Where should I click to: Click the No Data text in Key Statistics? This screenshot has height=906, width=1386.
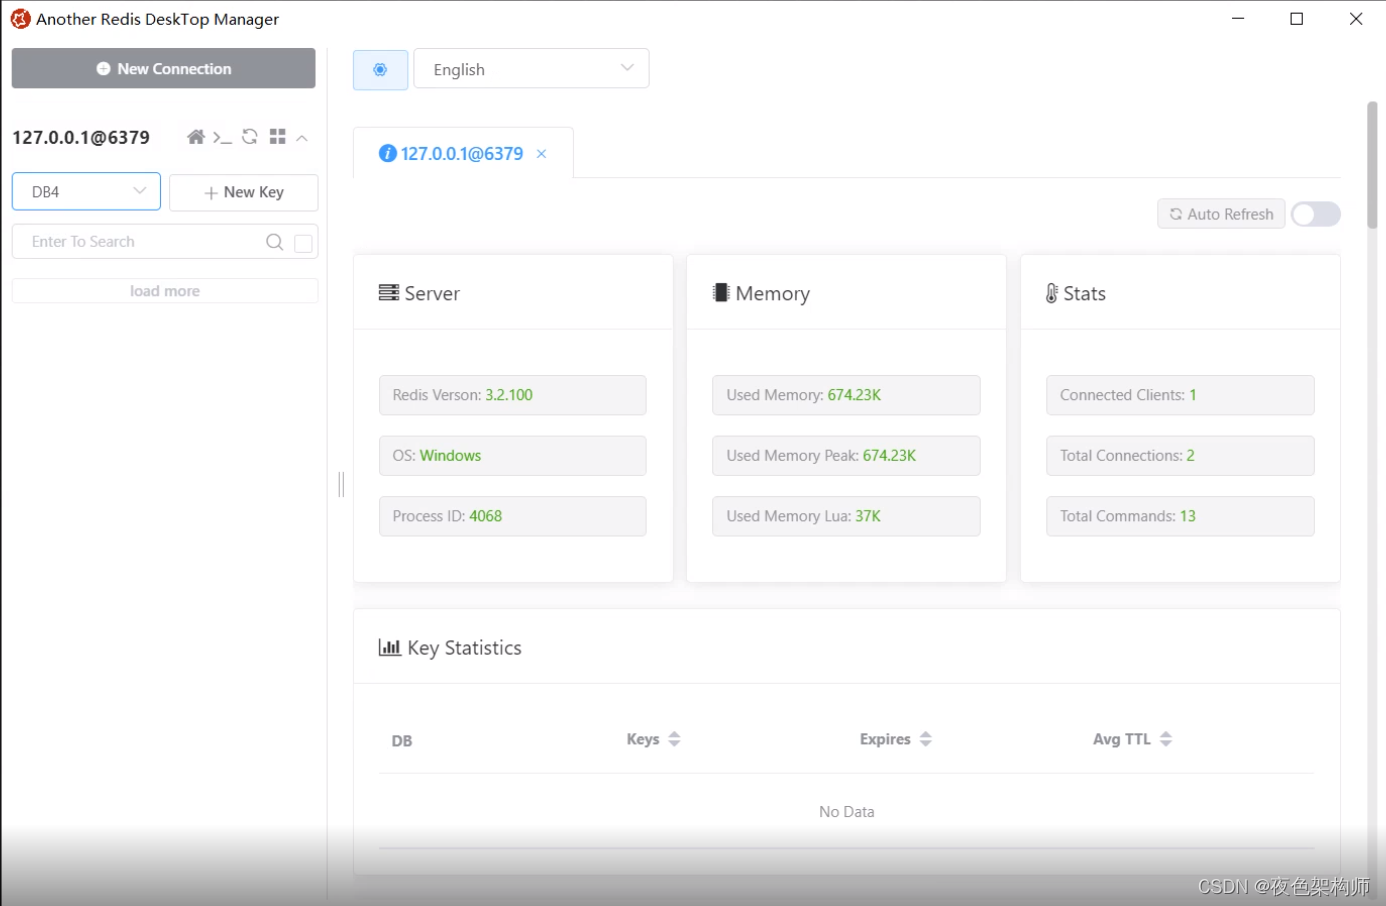click(x=847, y=812)
